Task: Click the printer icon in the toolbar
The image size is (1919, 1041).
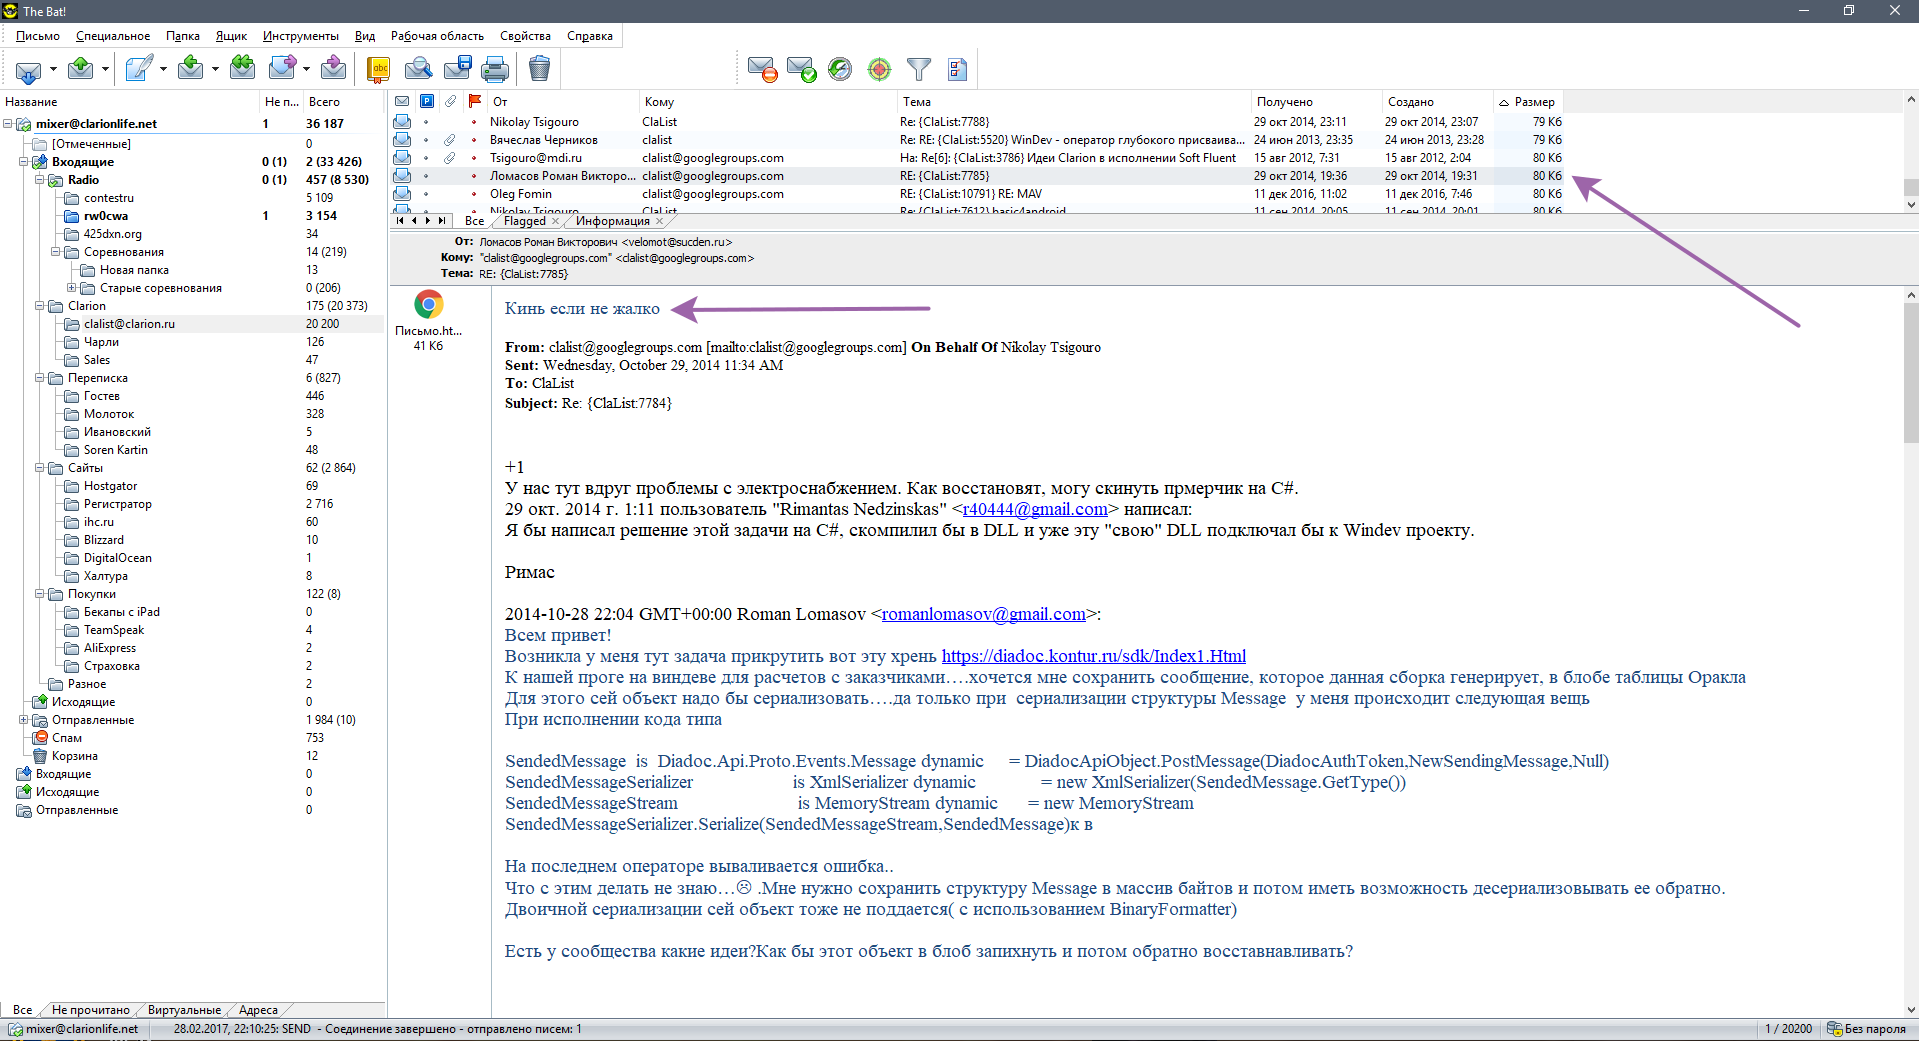Action: pyautogui.click(x=495, y=69)
